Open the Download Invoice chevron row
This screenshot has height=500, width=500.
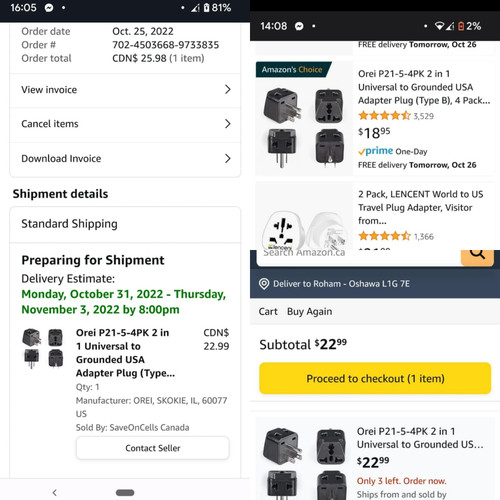point(125,159)
